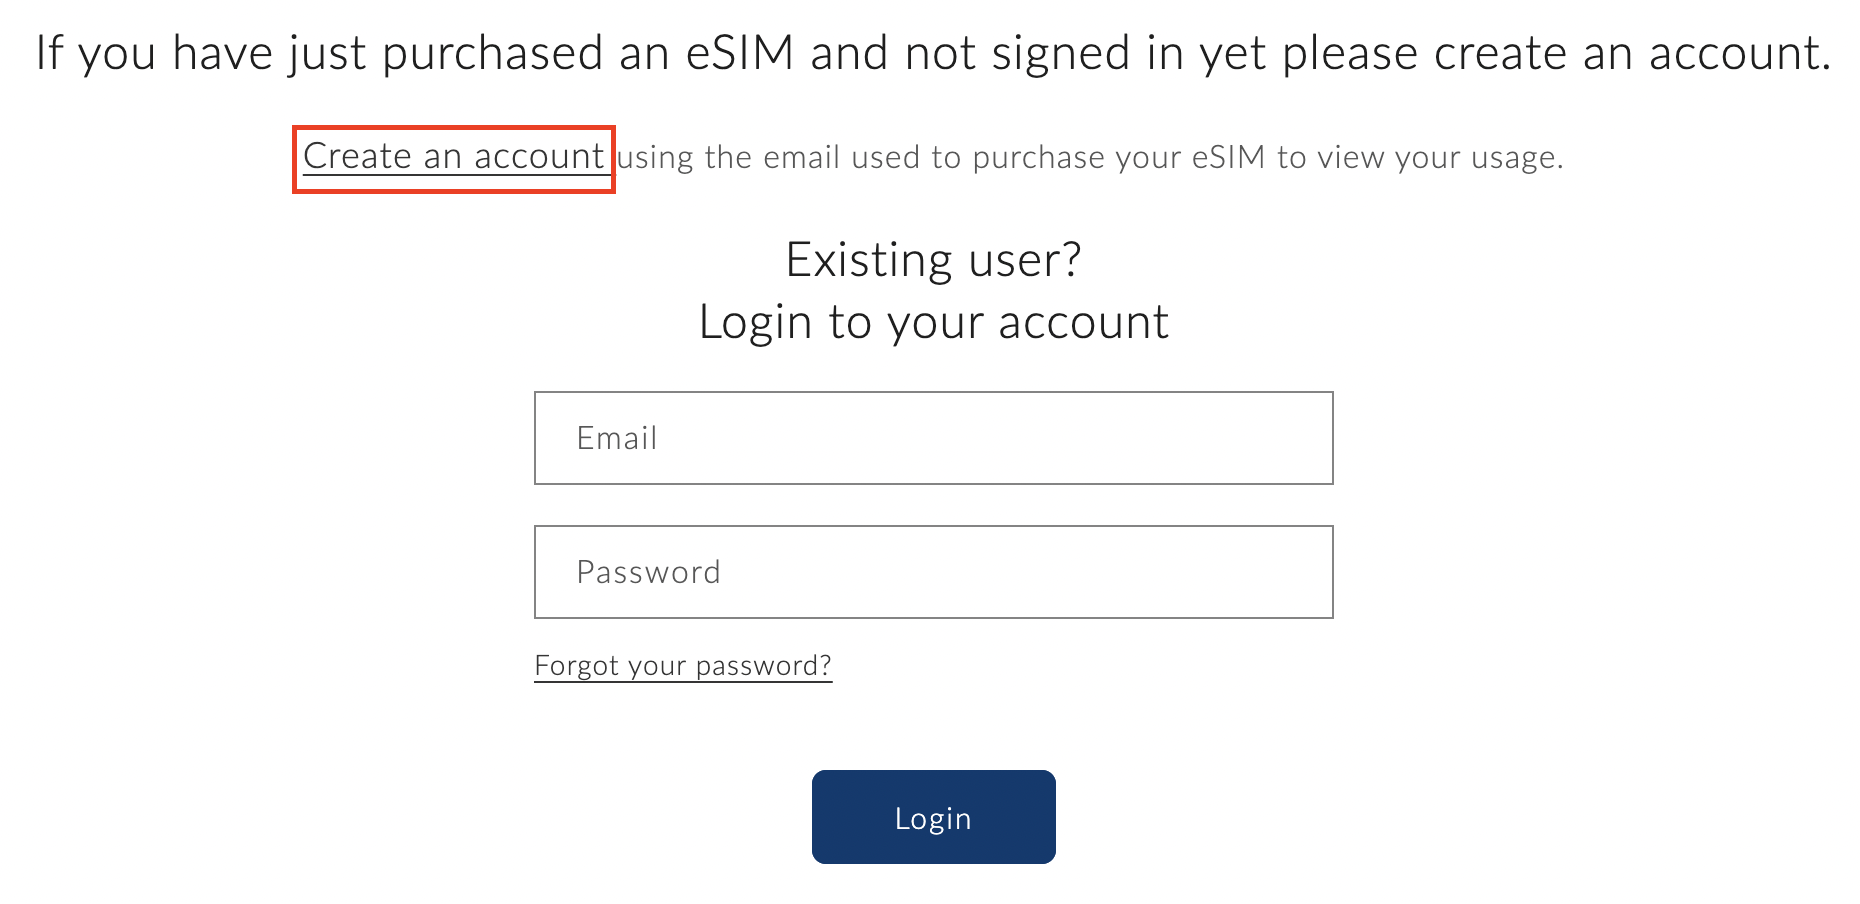1860x904 pixels.
Task: Focus the Email input field
Action: click(x=933, y=438)
